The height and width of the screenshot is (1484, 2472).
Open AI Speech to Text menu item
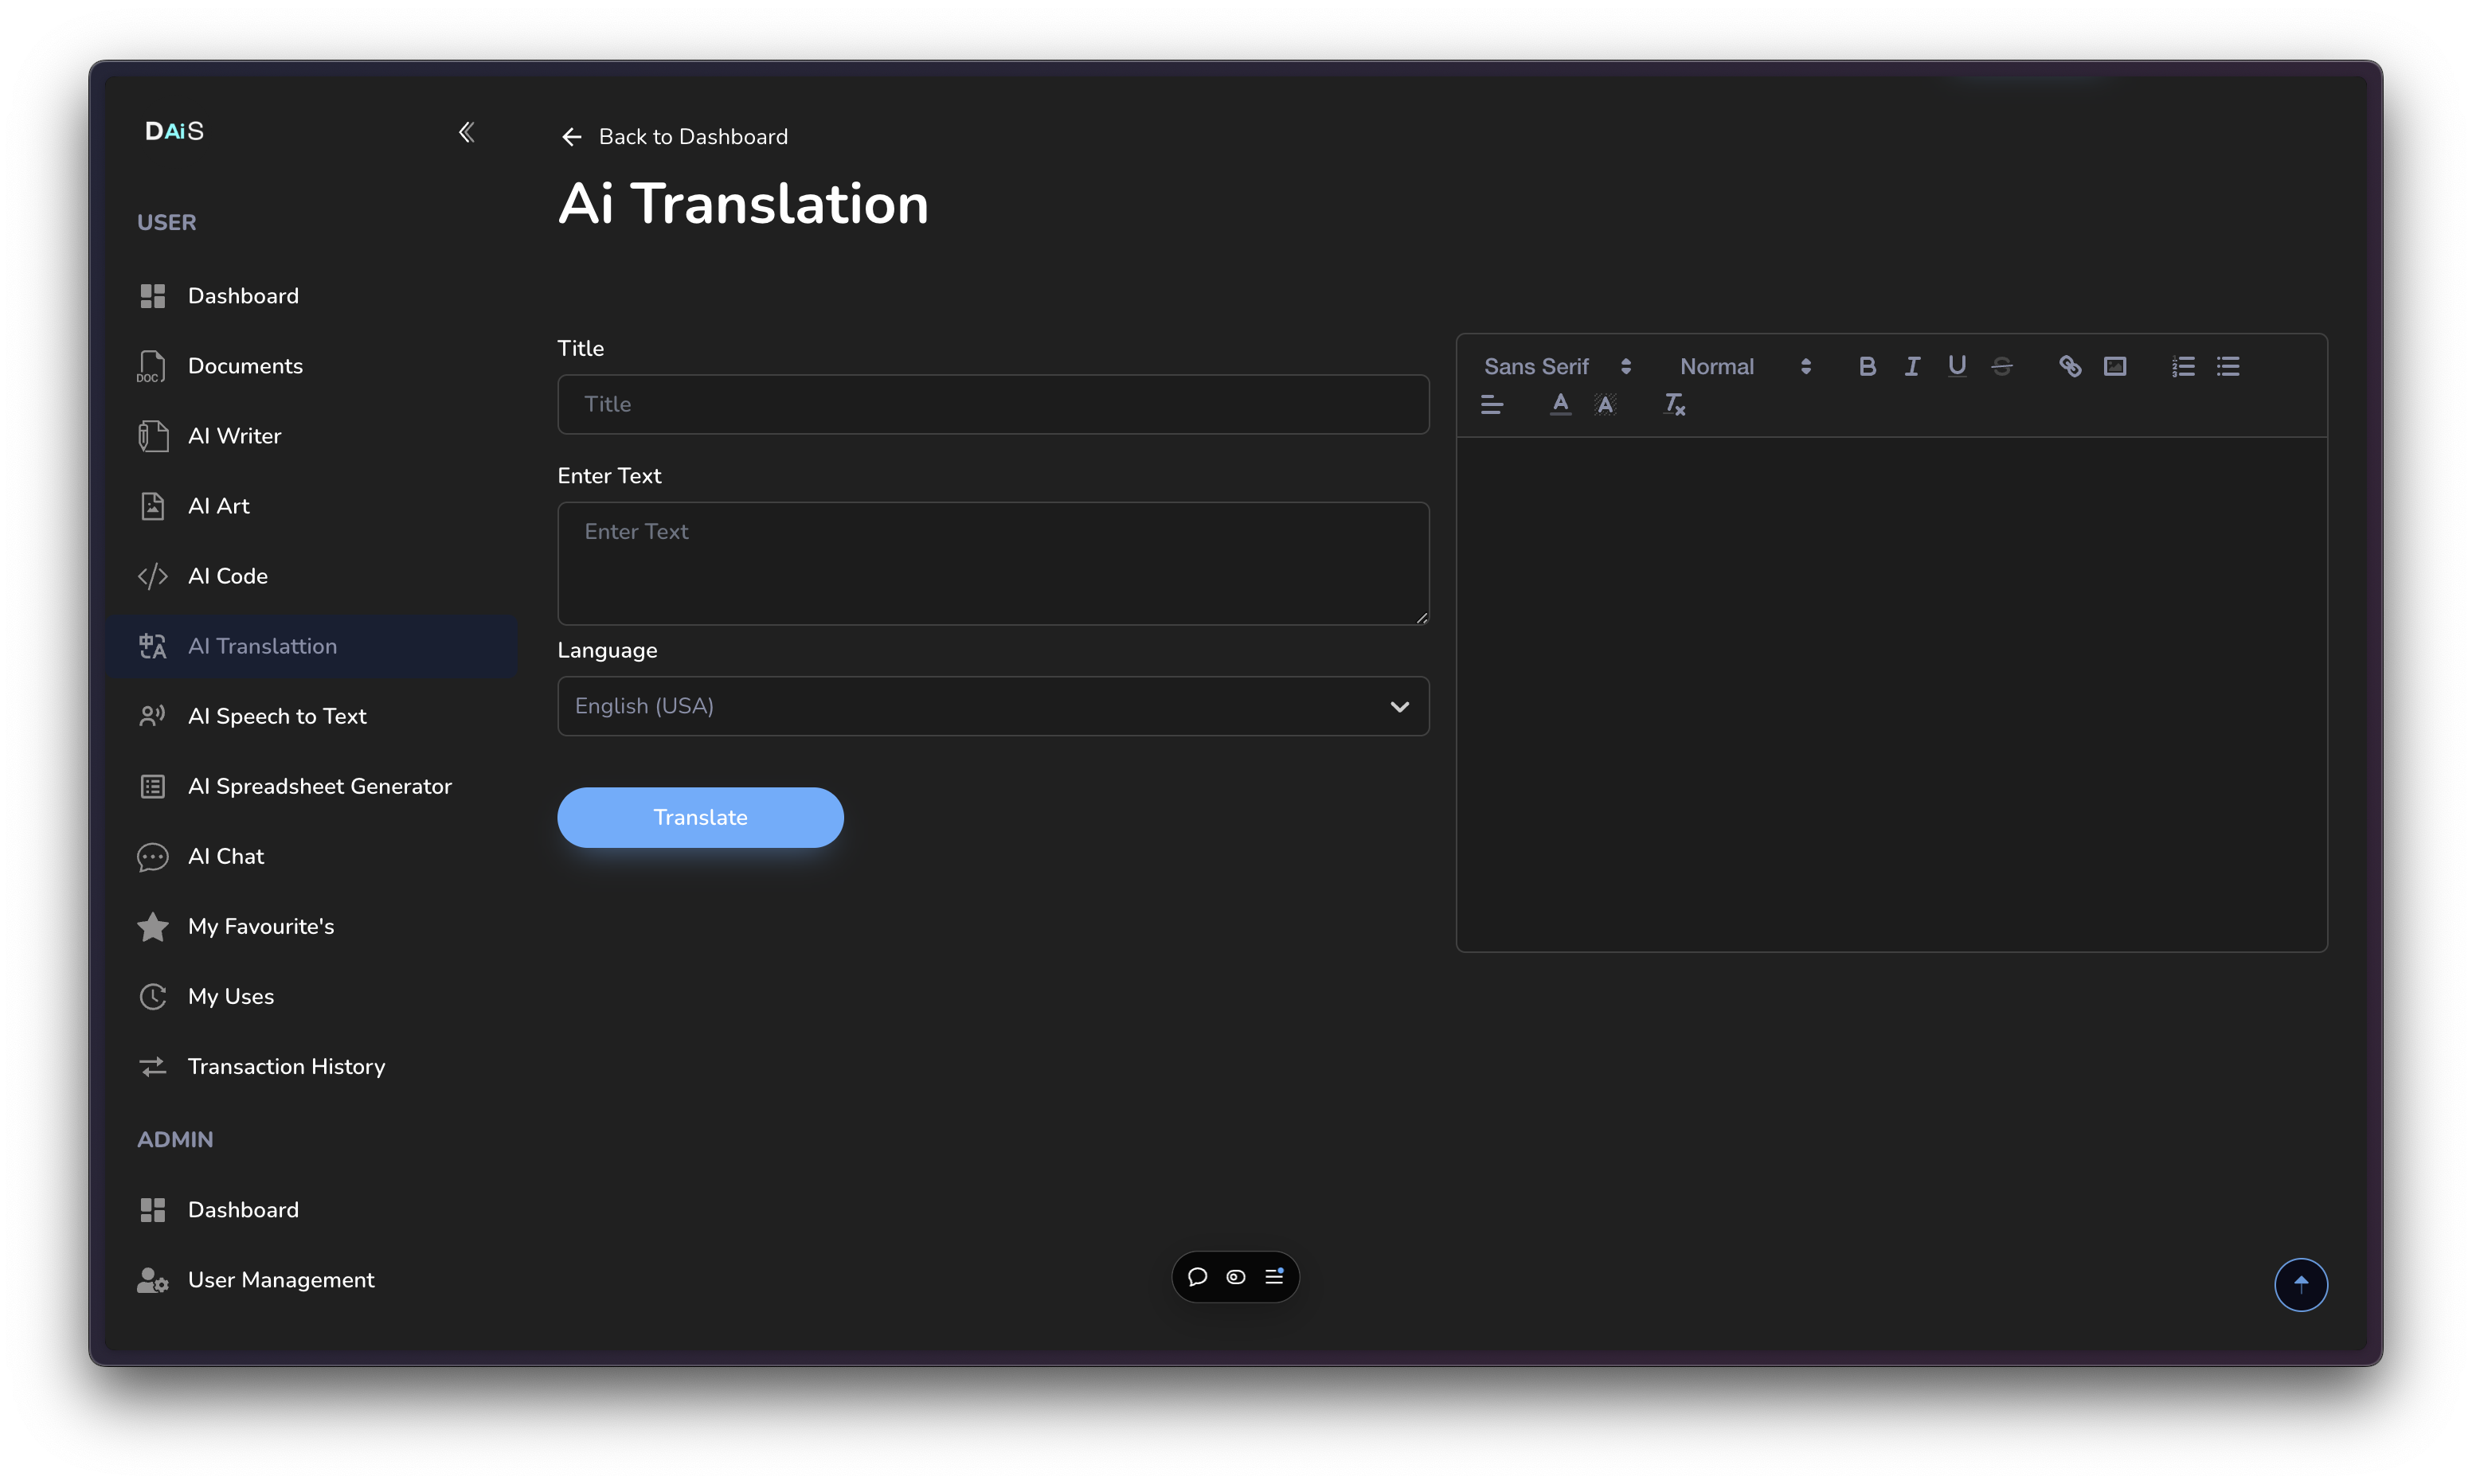[277, 716]
